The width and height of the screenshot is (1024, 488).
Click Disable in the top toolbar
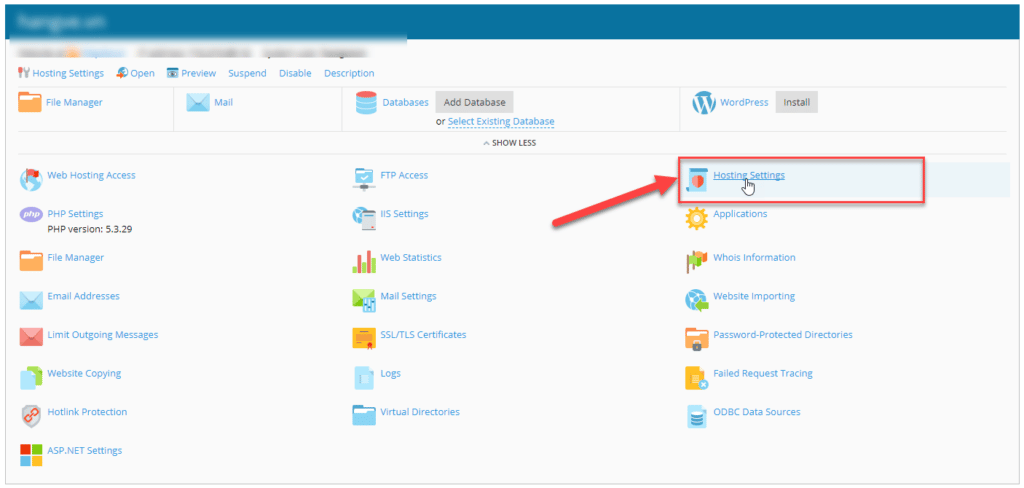[x=295, y=73]
